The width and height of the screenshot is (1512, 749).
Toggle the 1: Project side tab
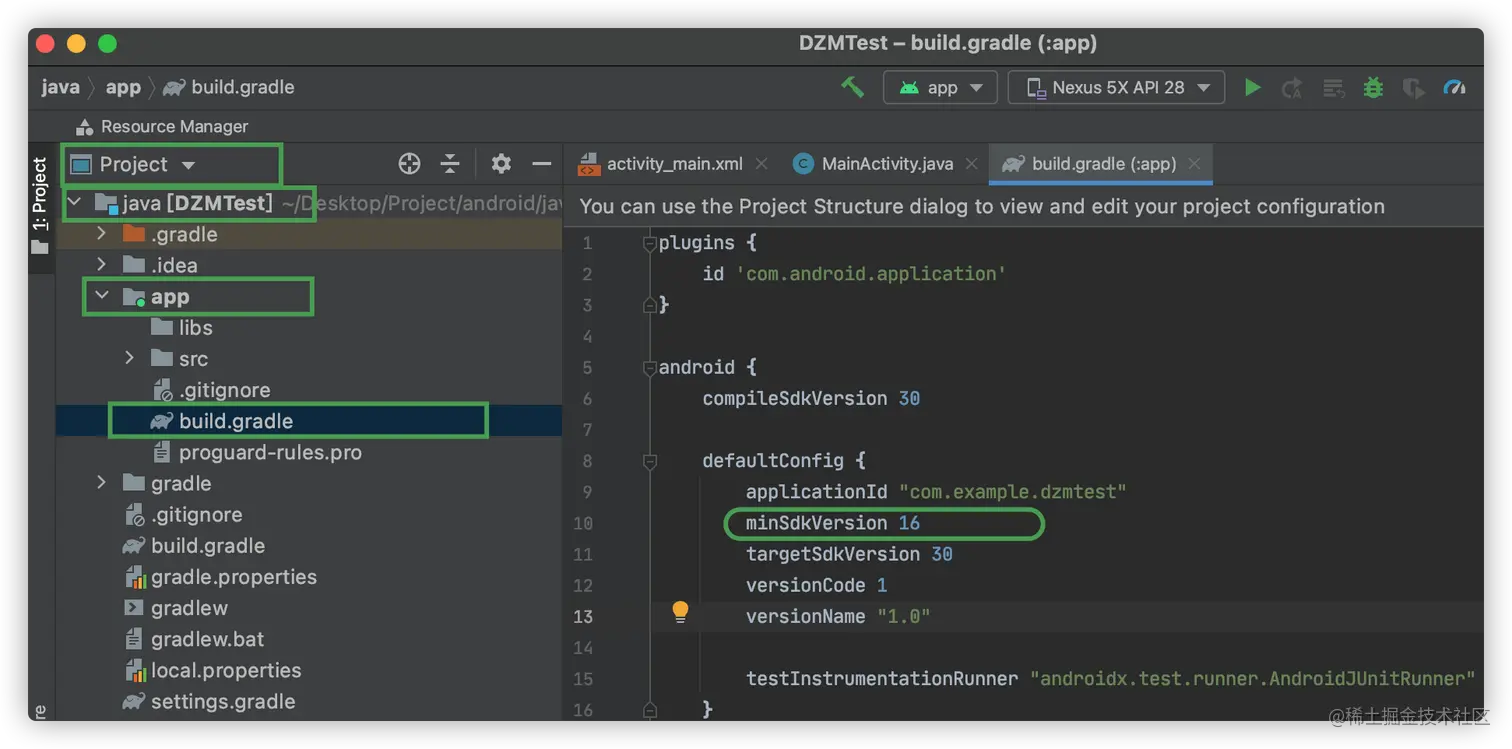[x=40, y=205]
